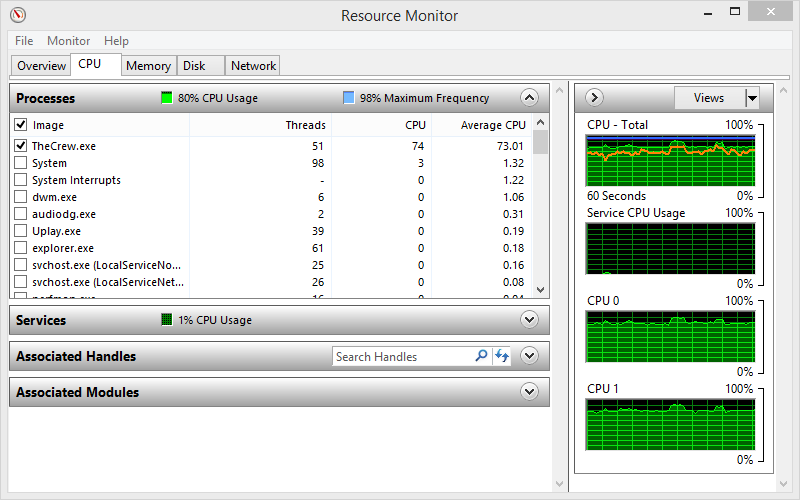The width and height of the screenshot is (800, 500).
Task: Close the Resource Monitor window
Action: point(770,11)
